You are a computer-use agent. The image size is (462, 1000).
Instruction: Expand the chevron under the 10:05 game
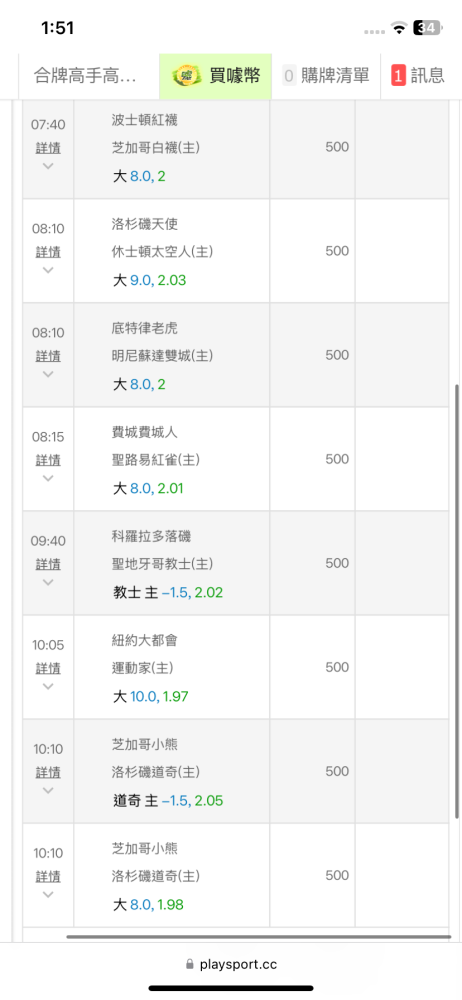(x=48, y=686)
